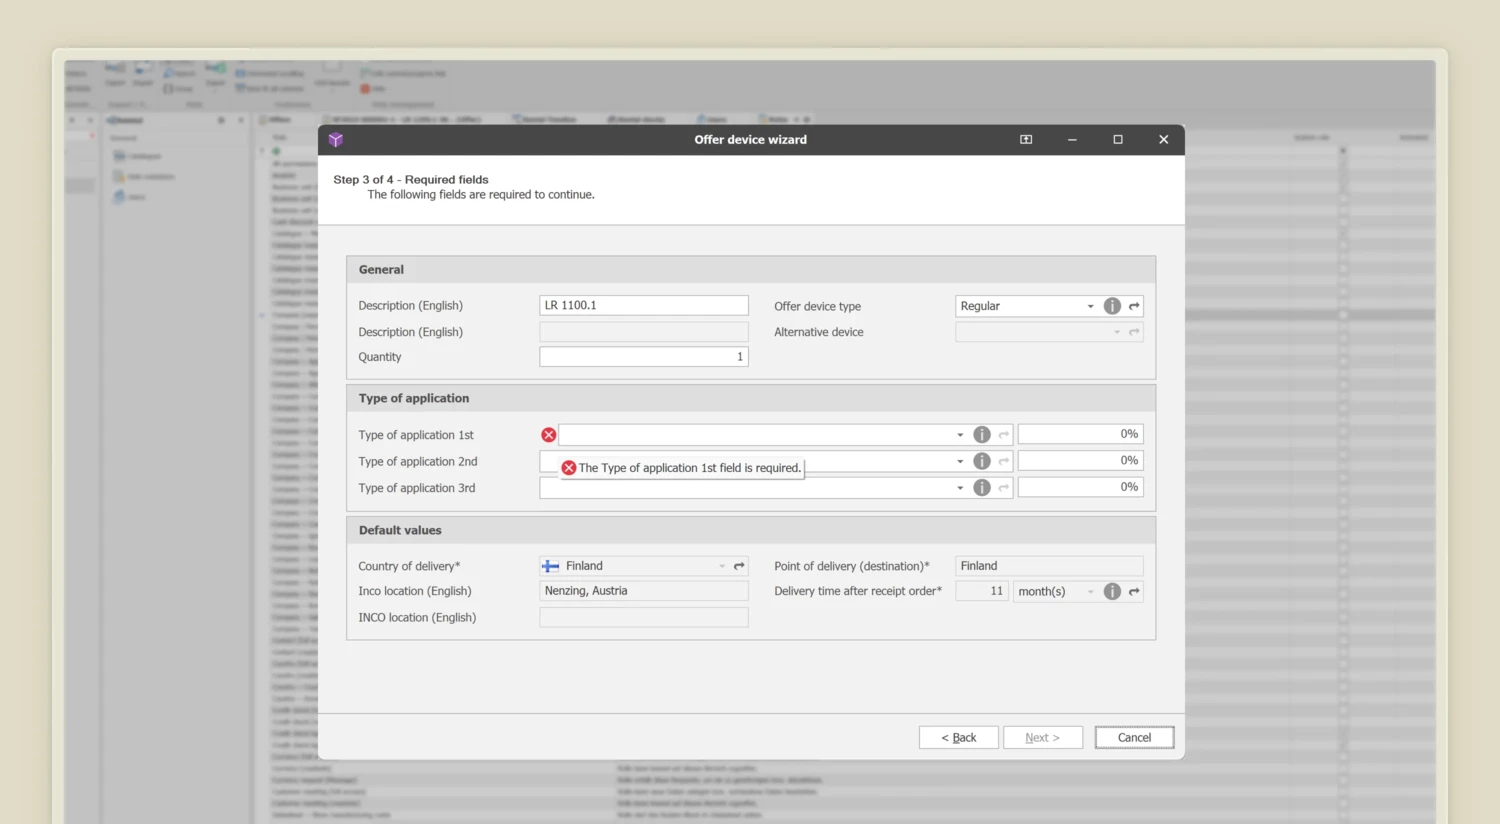The height and width of the screenshot is (824, 1500).
Task: Click the reset arrow beside Country of delivery
Action: (x=739, y=566)
